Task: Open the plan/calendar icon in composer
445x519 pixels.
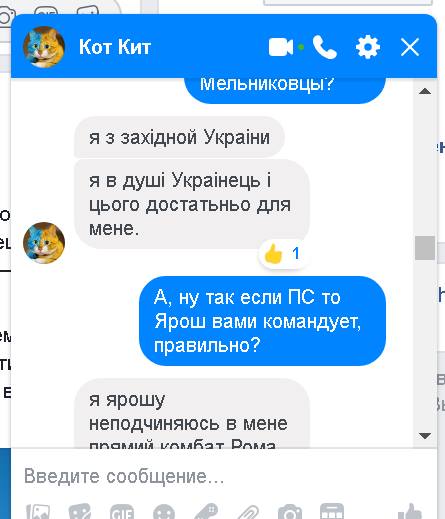Action: tap(332, 511)
